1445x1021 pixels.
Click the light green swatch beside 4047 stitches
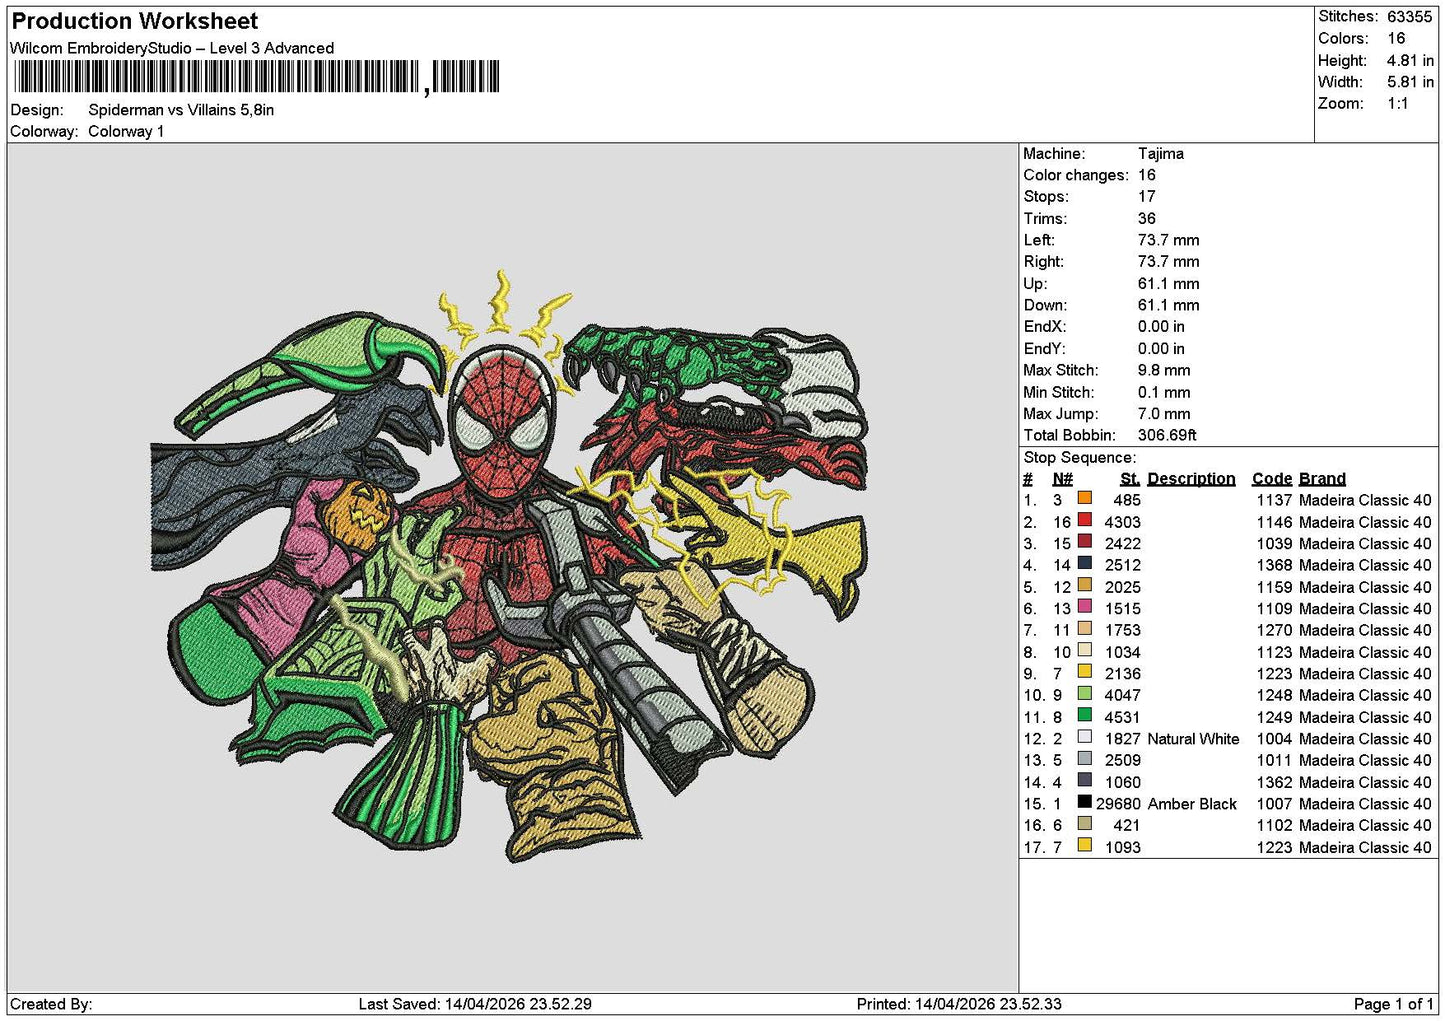coord(1084,694)
